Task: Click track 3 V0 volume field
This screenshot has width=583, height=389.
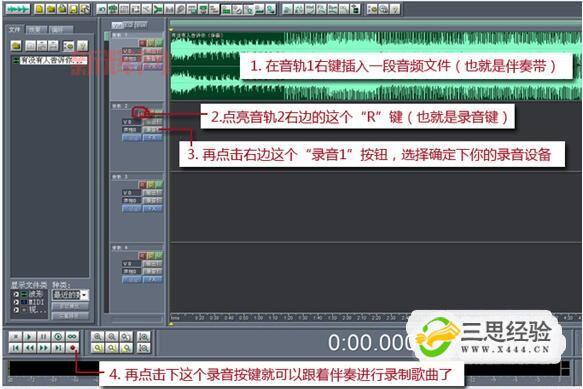Action: [x=132, y=193]
